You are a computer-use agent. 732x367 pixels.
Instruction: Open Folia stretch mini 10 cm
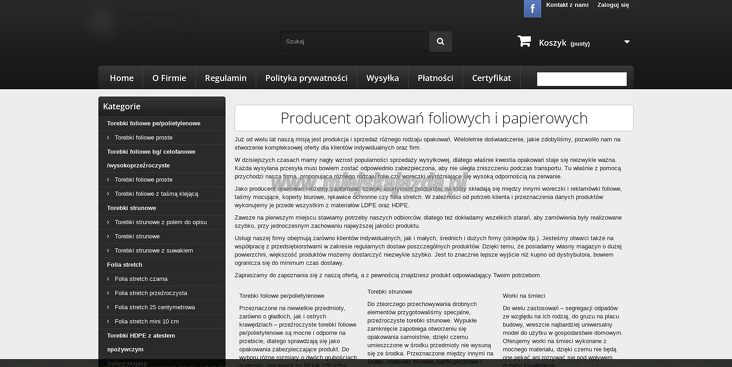point(147,322)
